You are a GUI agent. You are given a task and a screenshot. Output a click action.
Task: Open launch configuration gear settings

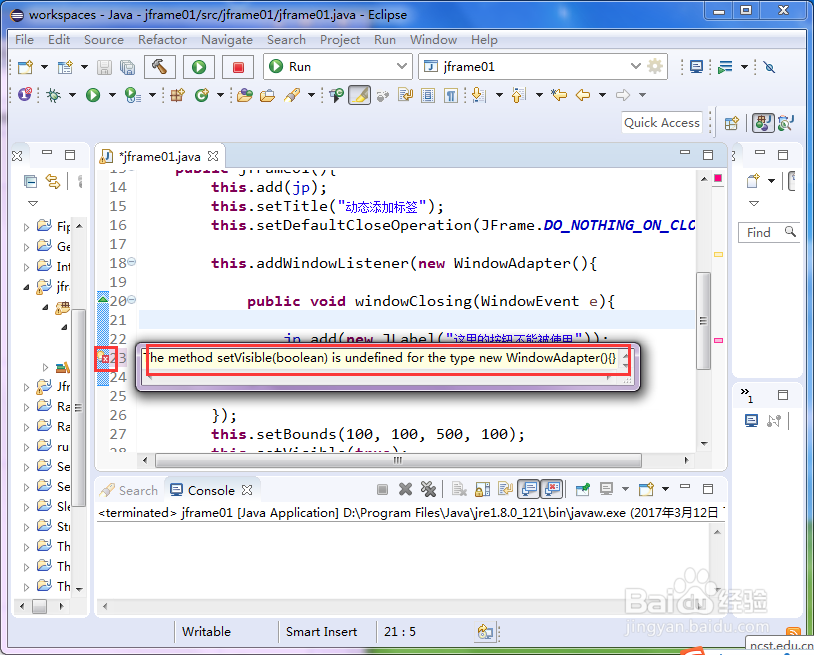tap(655, 66)
